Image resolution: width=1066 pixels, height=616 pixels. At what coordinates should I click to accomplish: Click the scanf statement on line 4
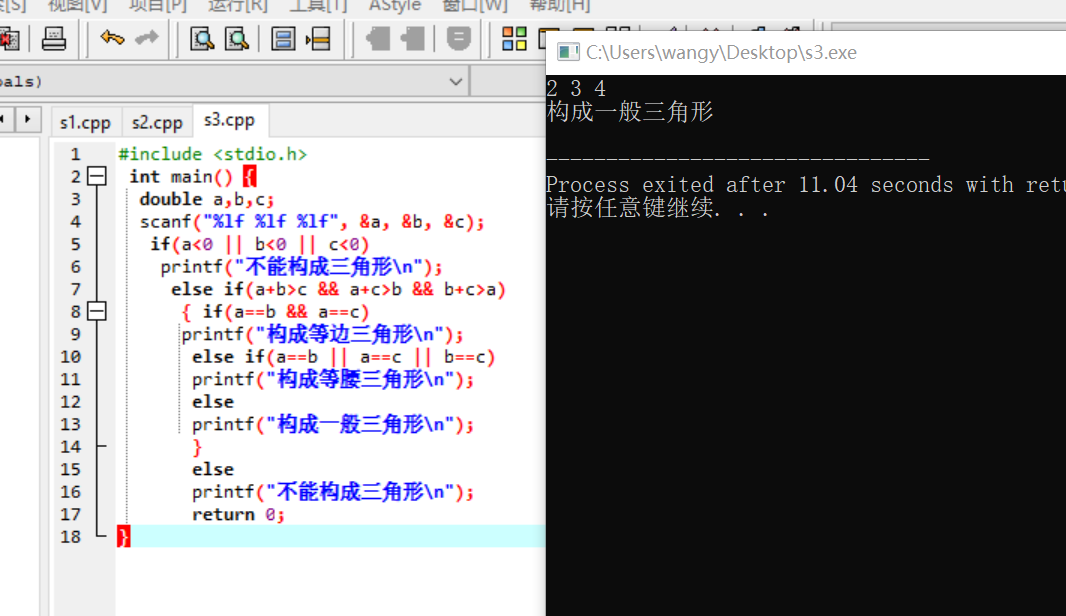point(312,222)
